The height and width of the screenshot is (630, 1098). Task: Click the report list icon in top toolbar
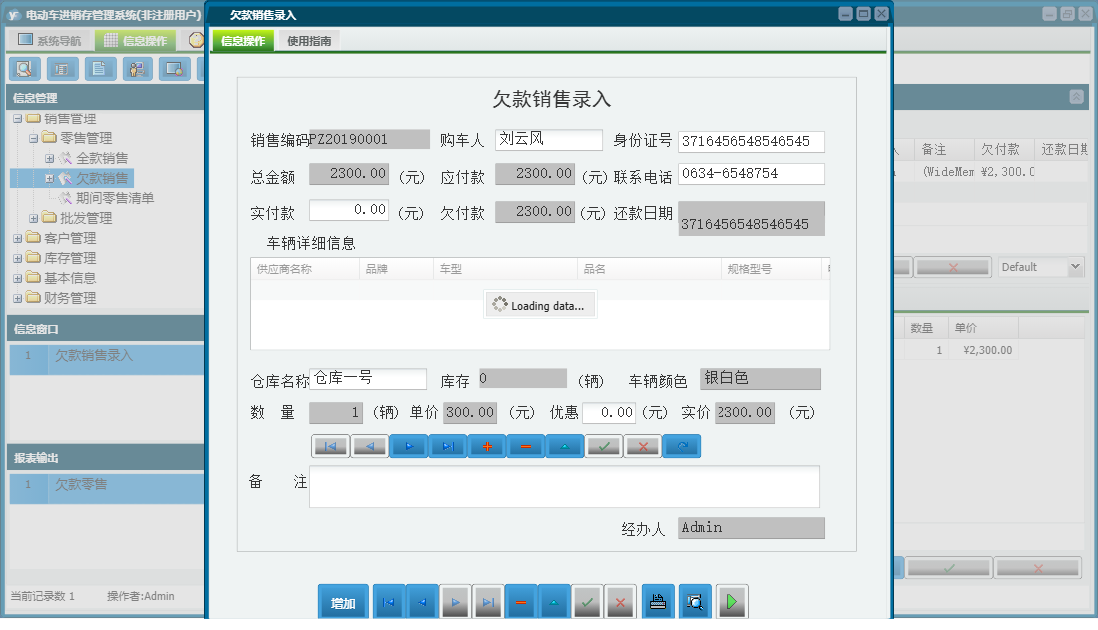click(61, 69)
